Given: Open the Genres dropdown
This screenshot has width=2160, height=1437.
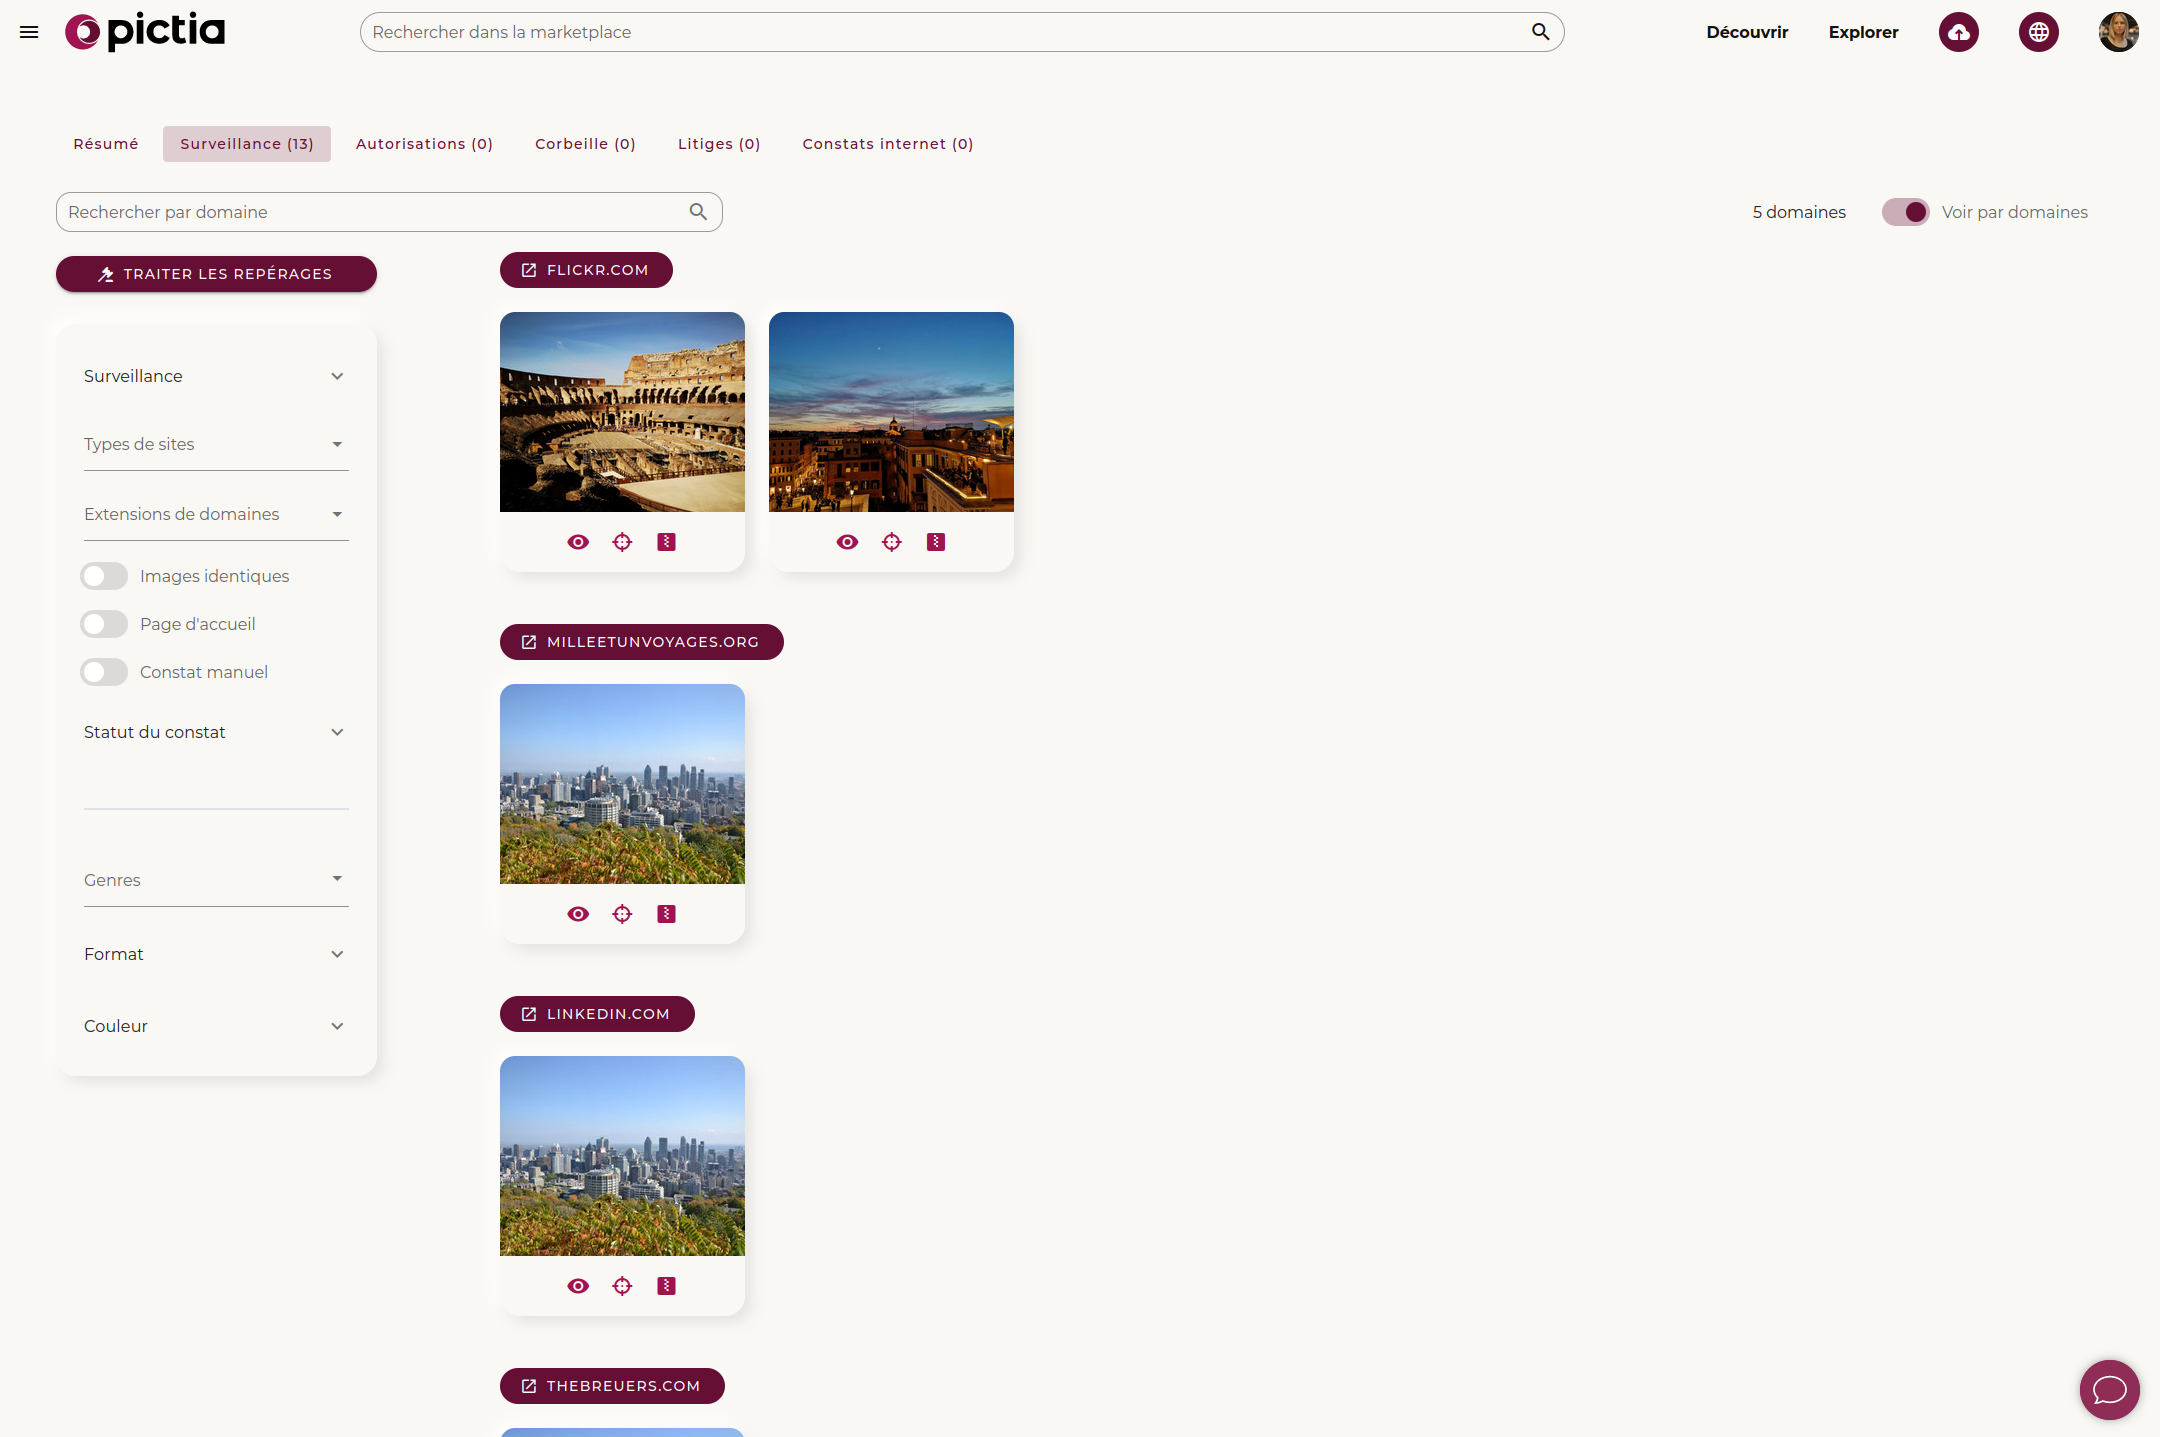Looking at the screenshot, I should (x=216, y=880).
